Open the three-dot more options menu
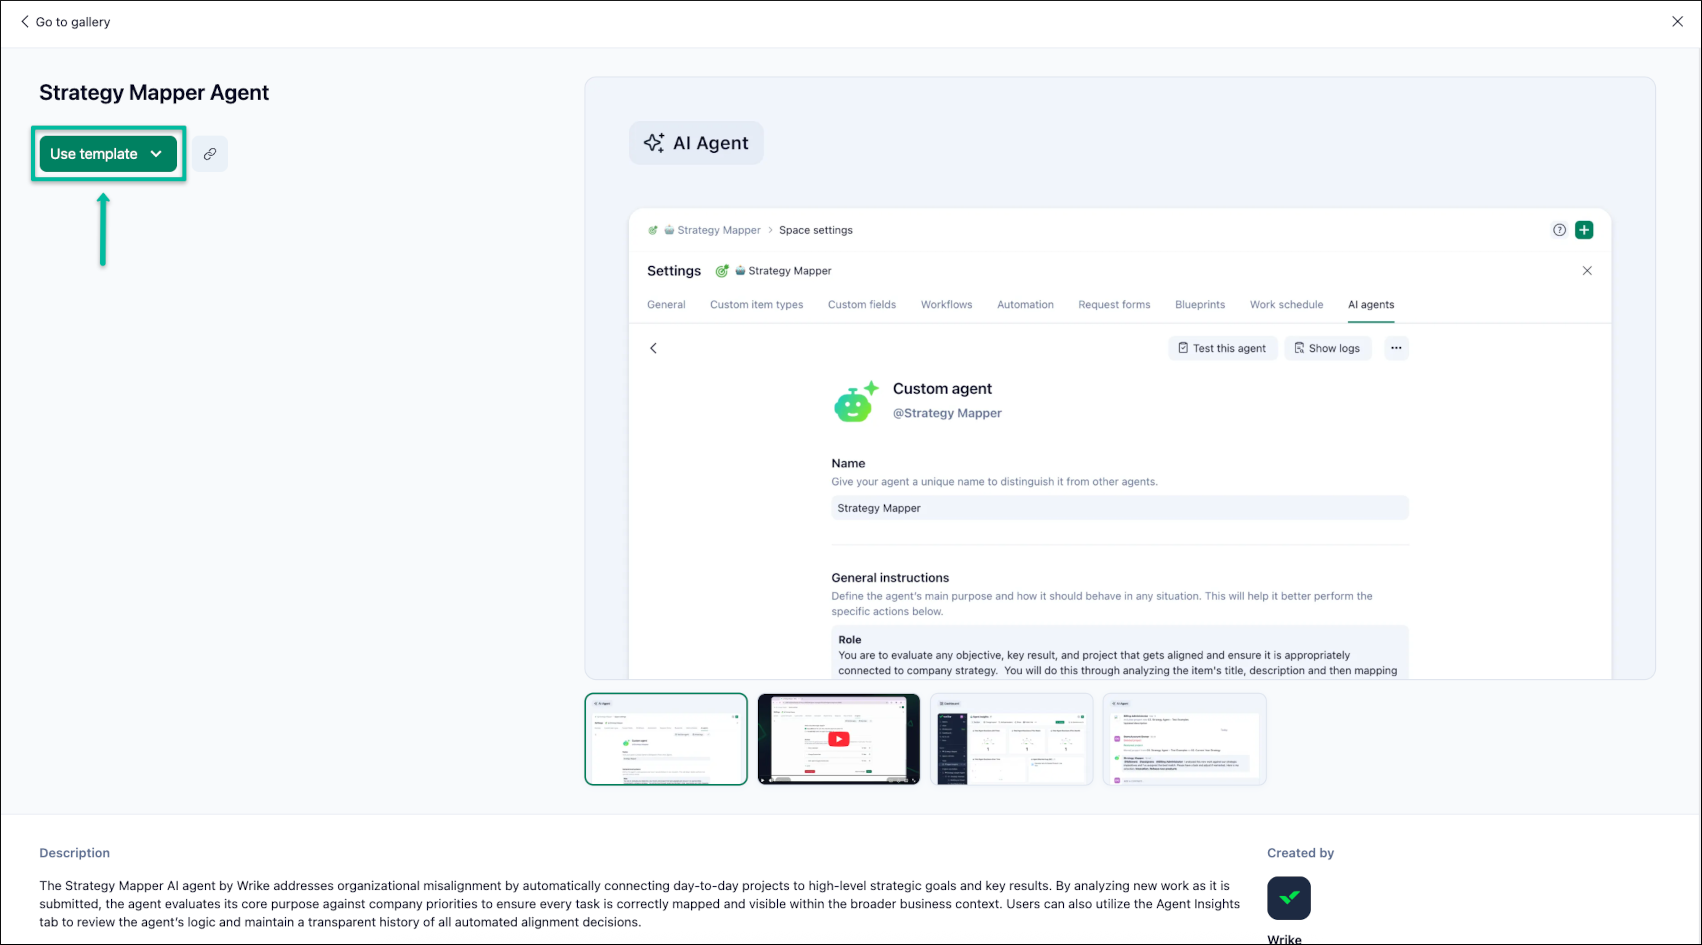1702x945 pixels. [x=1396, y=348]
